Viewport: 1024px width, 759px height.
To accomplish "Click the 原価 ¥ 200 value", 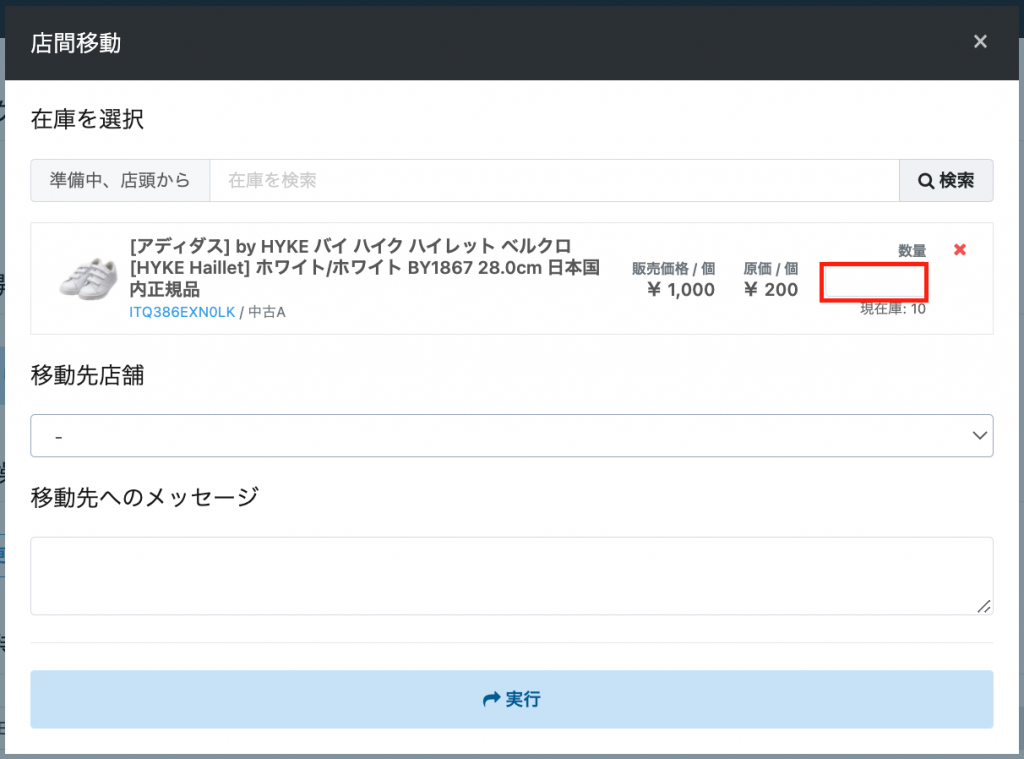I will [771, 289].
